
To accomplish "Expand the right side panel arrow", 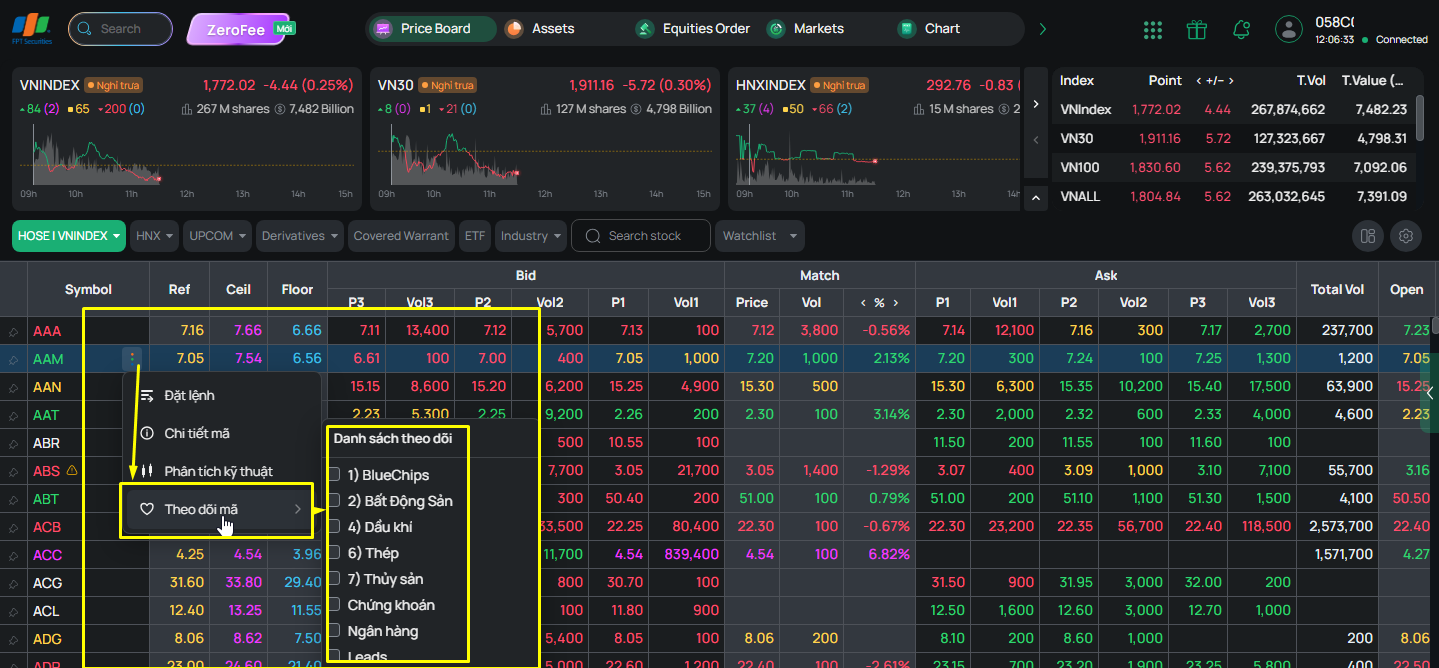I will tap(1430, 392).
